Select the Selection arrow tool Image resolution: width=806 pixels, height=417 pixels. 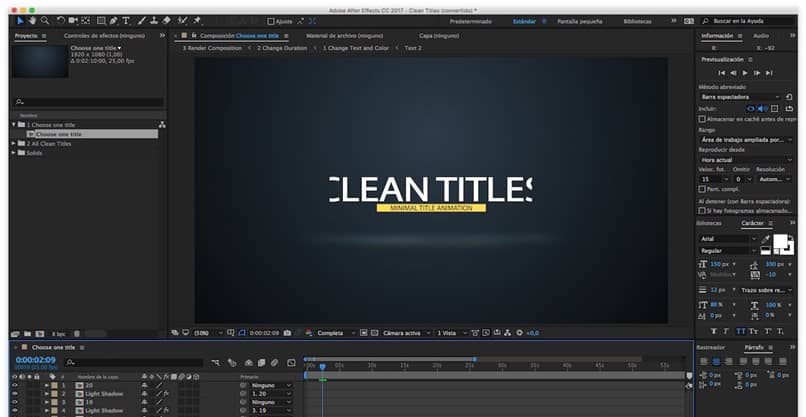(20, 21)
